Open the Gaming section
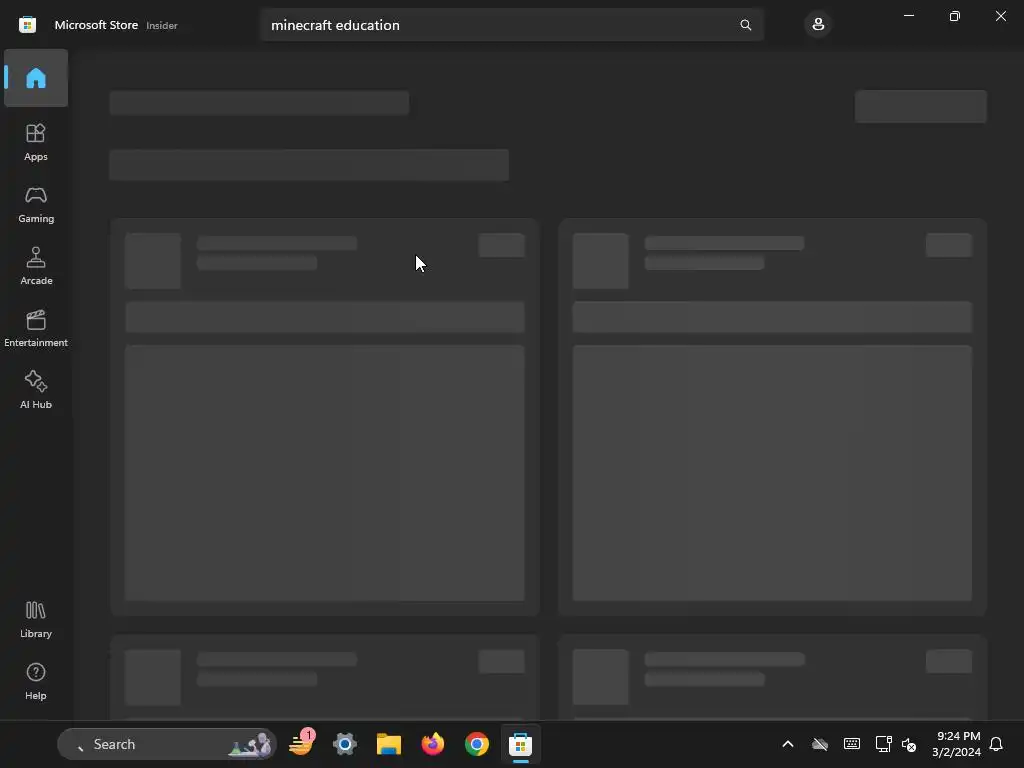Viewport: 1024px width, 768px height. coord(36,204)
